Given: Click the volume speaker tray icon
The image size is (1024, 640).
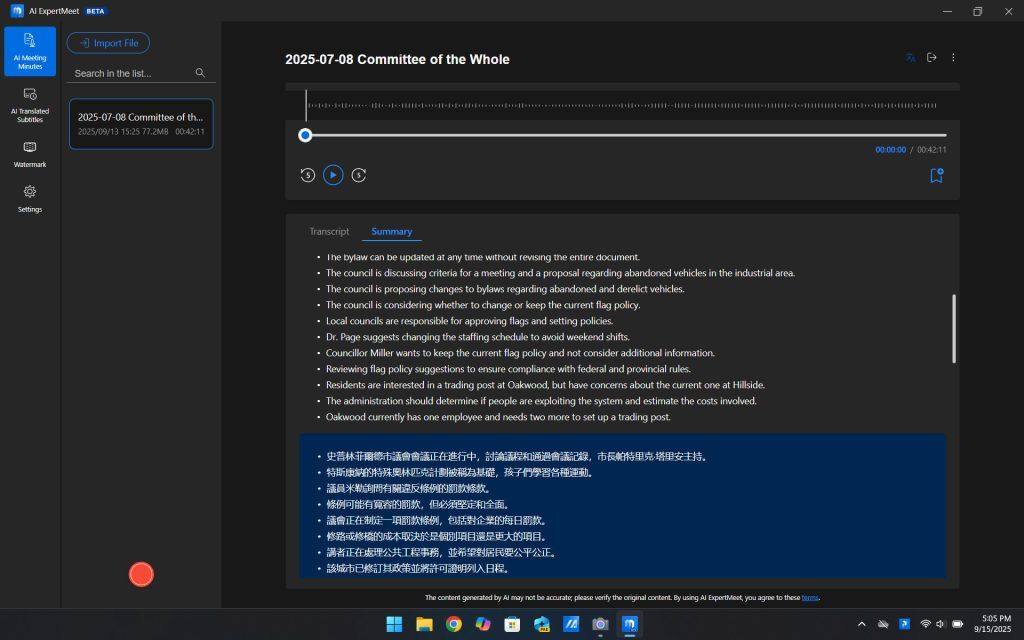Looking at the screenshot, I should tap(940, 624).
